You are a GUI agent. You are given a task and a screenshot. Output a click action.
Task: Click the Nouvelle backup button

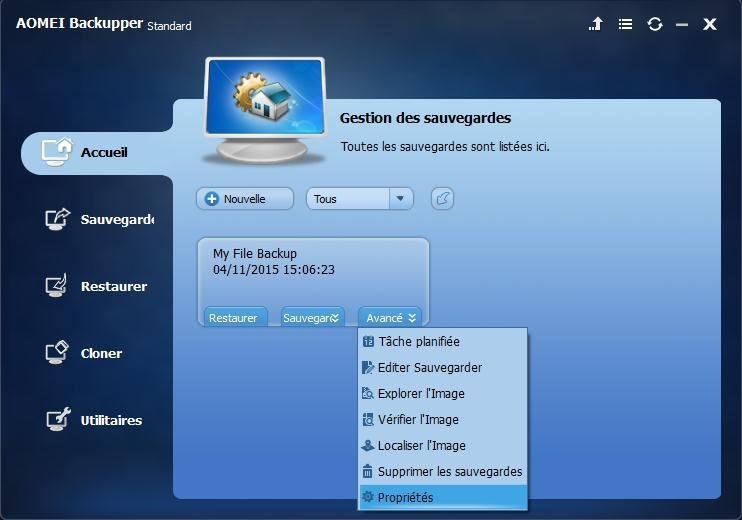245,199
